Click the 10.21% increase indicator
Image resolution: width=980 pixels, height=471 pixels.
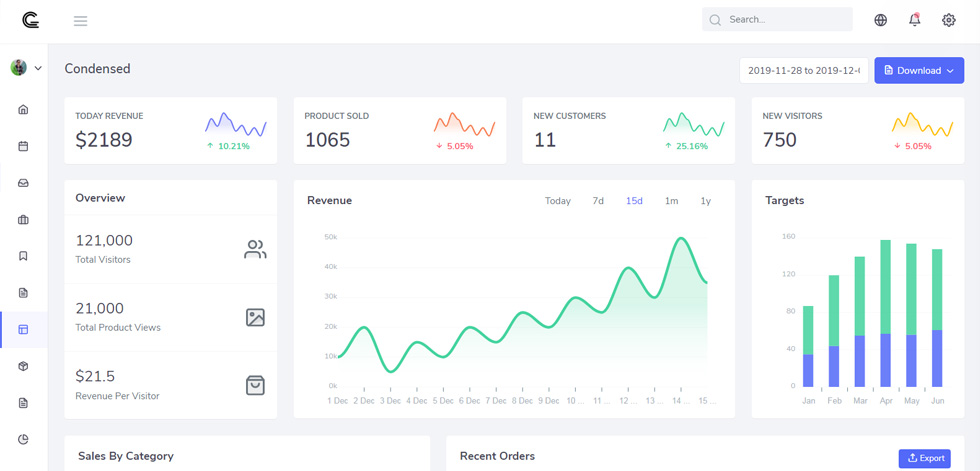228,146
